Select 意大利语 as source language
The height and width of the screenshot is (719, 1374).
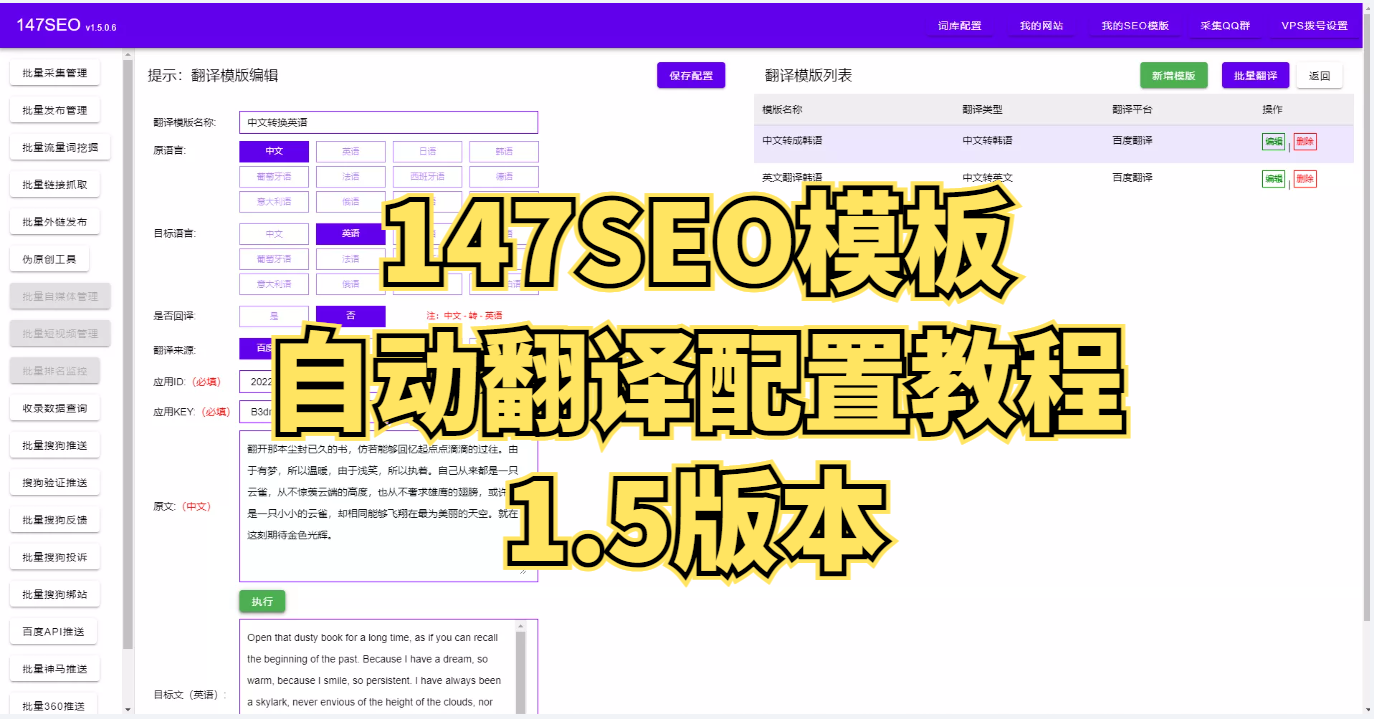coord(274,201)
